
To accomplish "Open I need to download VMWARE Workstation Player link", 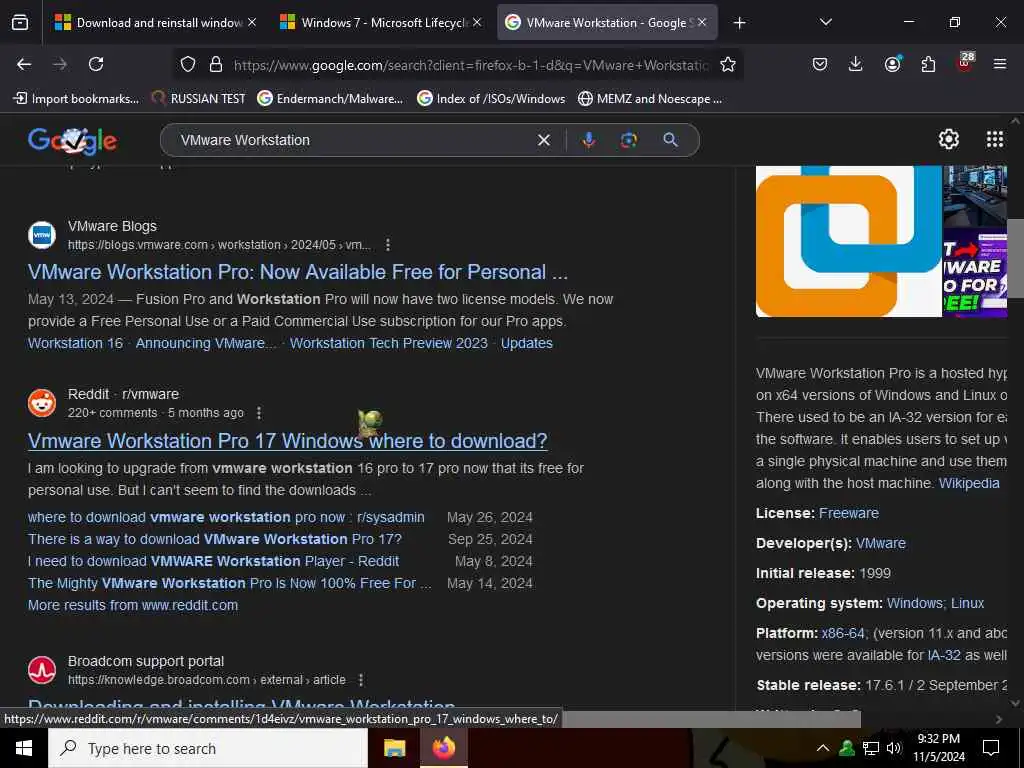I will click(x=213, y=561).
